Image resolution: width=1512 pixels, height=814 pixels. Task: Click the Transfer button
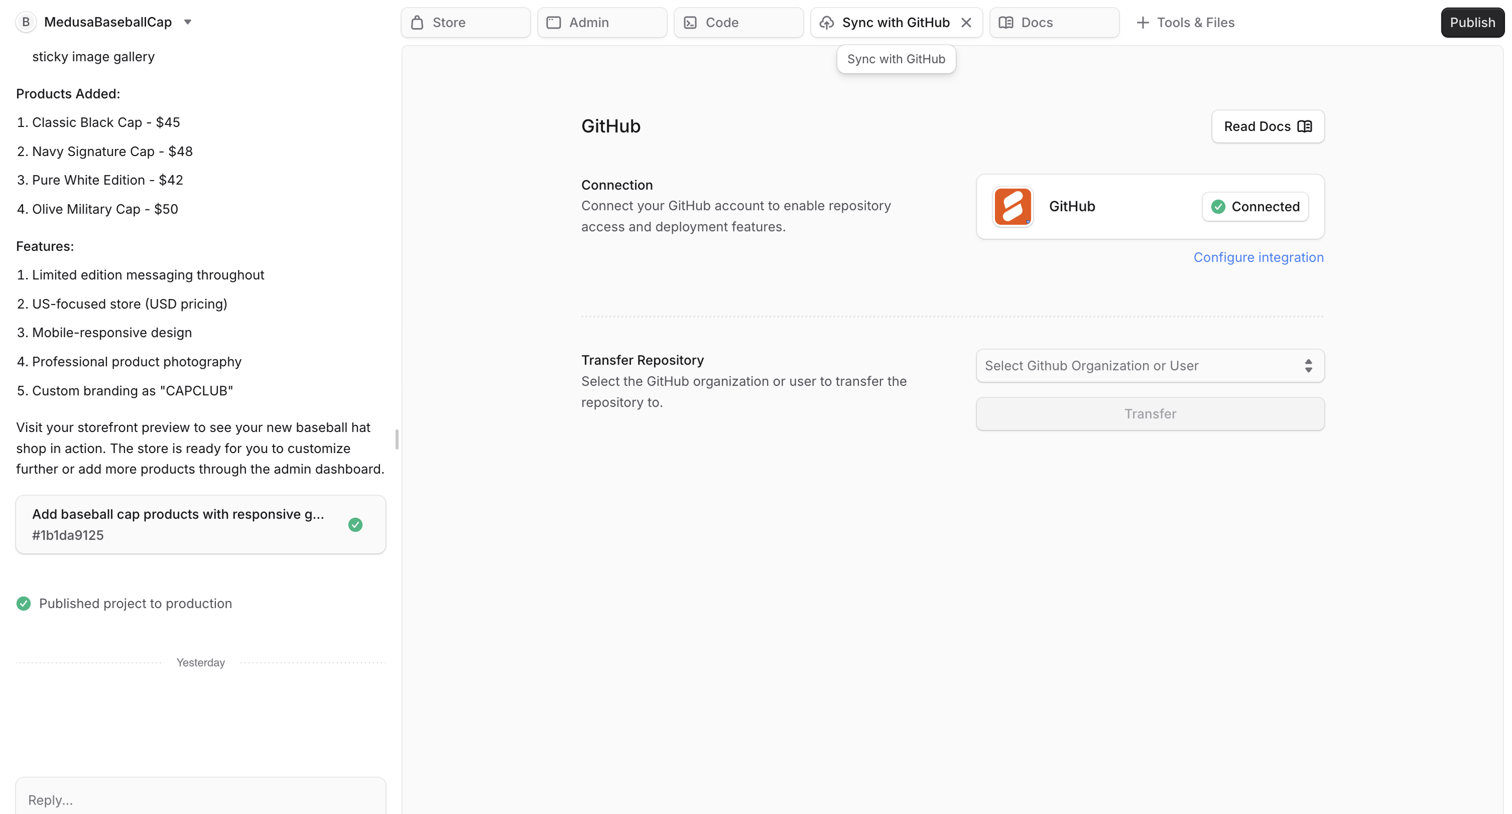point(1150,414)
